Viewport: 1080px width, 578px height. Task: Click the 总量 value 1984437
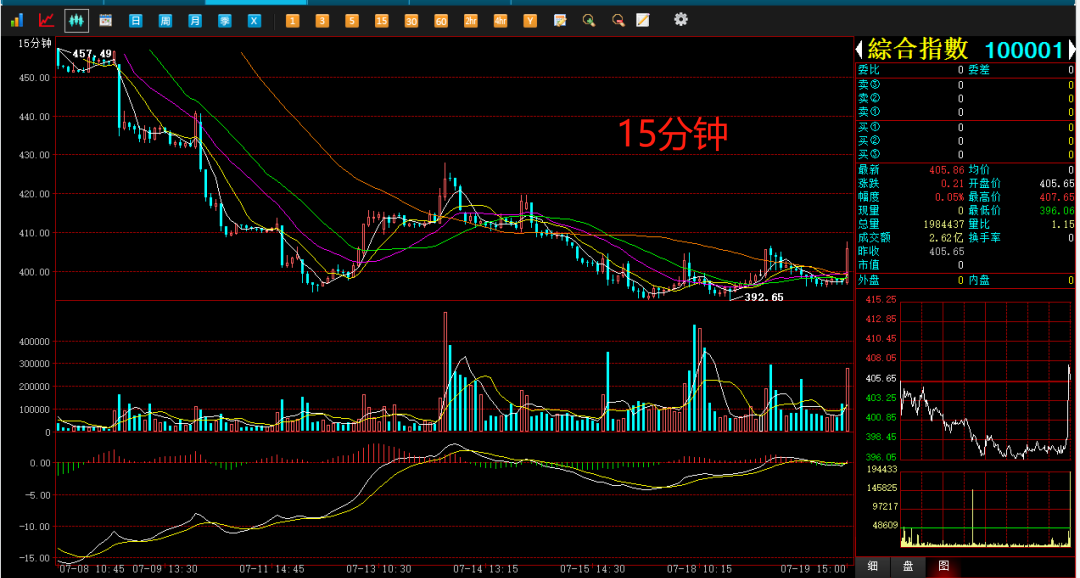pos(943,225)
